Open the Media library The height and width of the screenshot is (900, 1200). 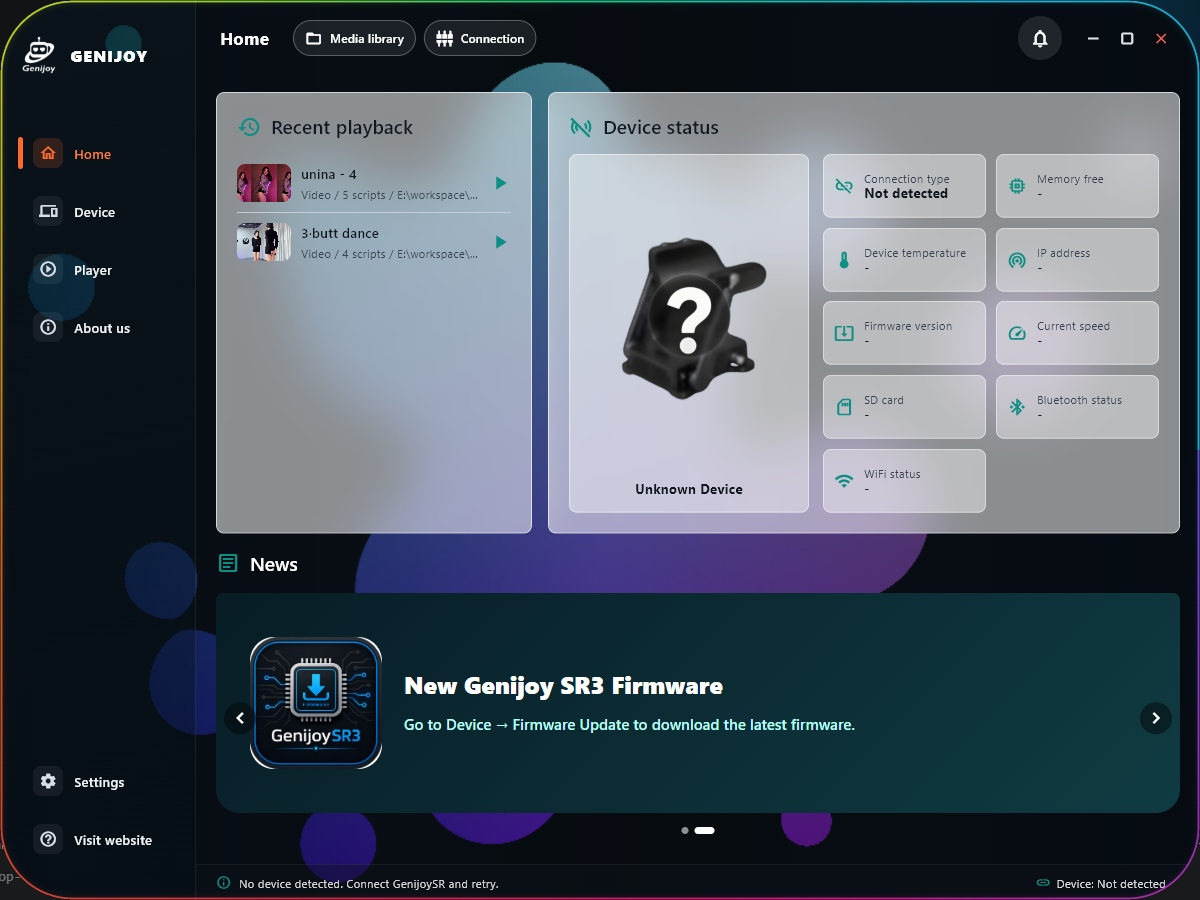354,39
